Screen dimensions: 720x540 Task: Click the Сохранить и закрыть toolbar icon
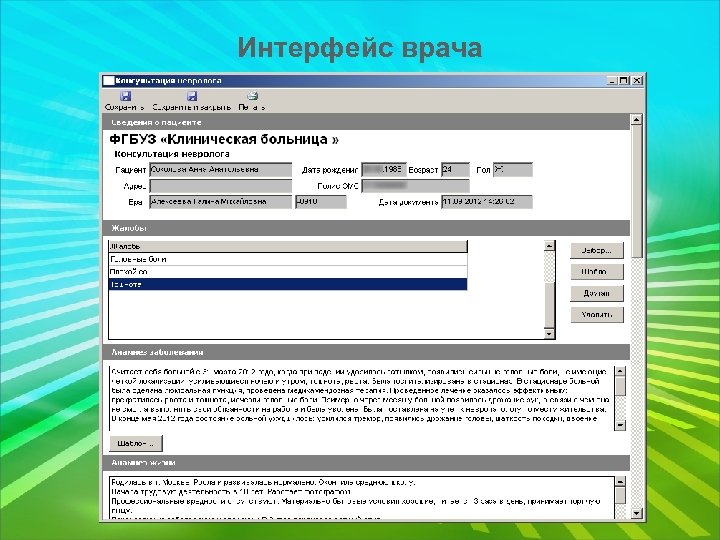pyautogui.click(x=191, y=96)
